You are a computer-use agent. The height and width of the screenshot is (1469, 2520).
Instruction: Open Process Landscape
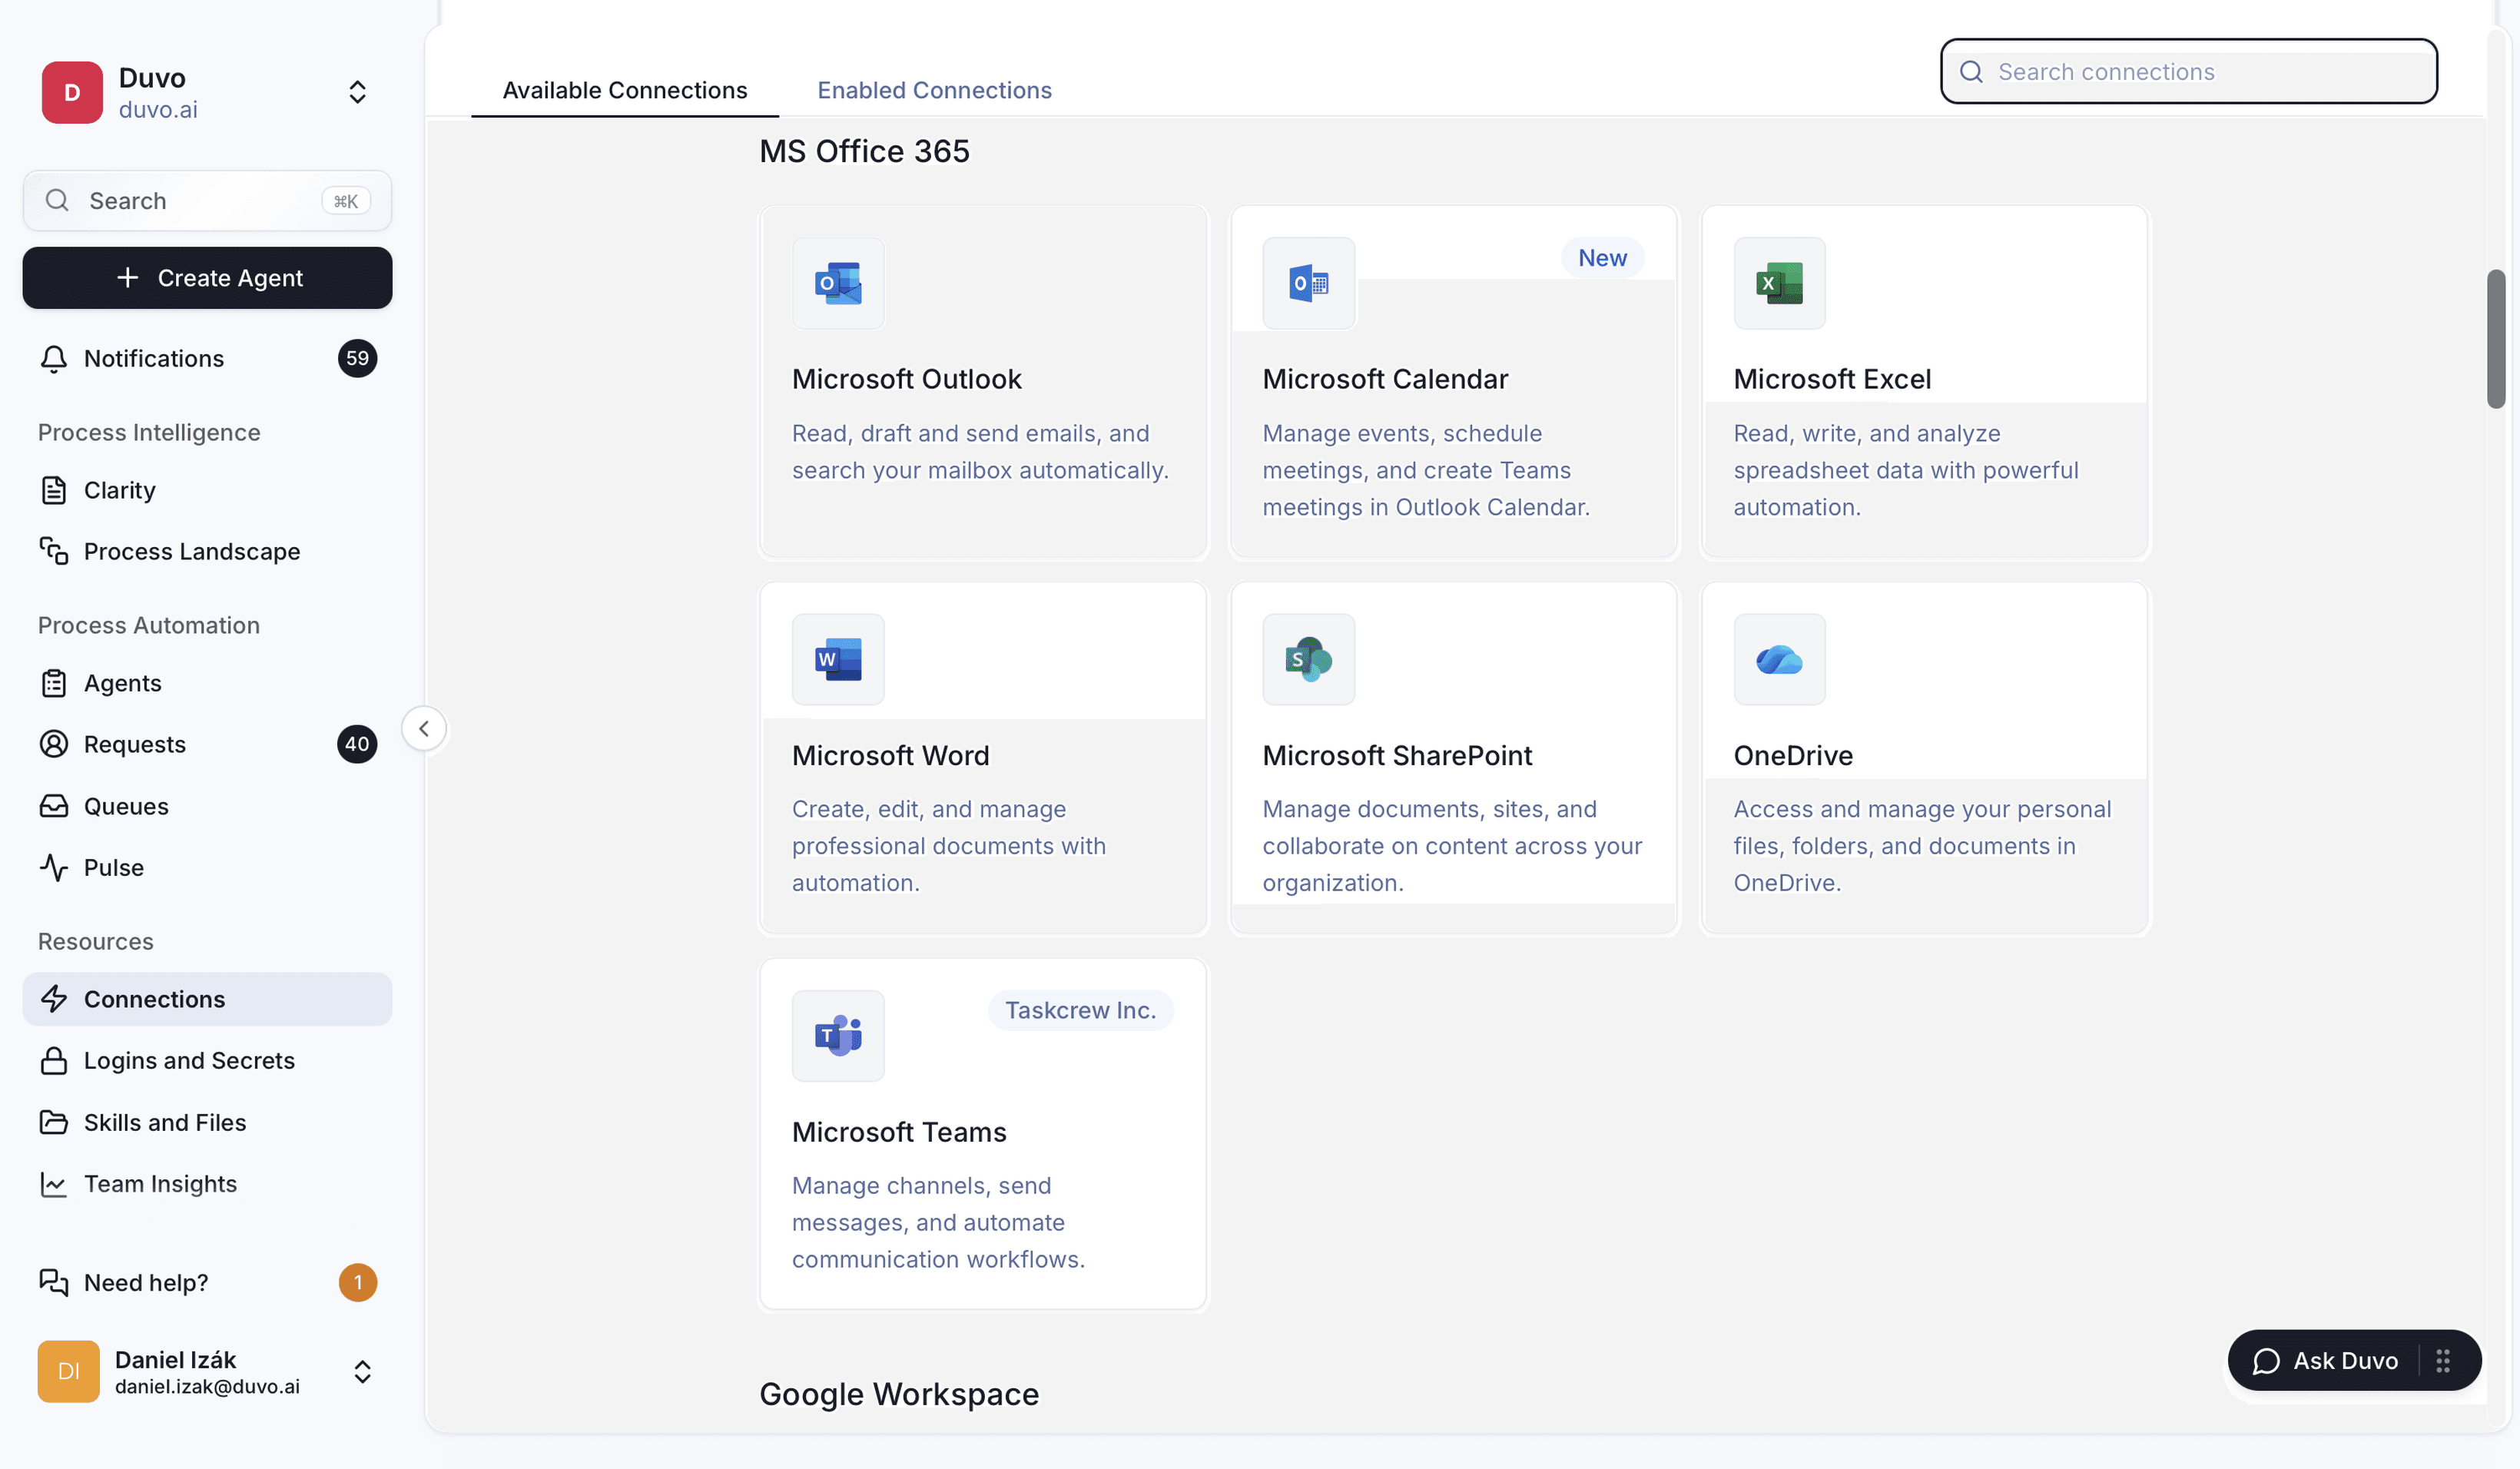pos(207,551)
